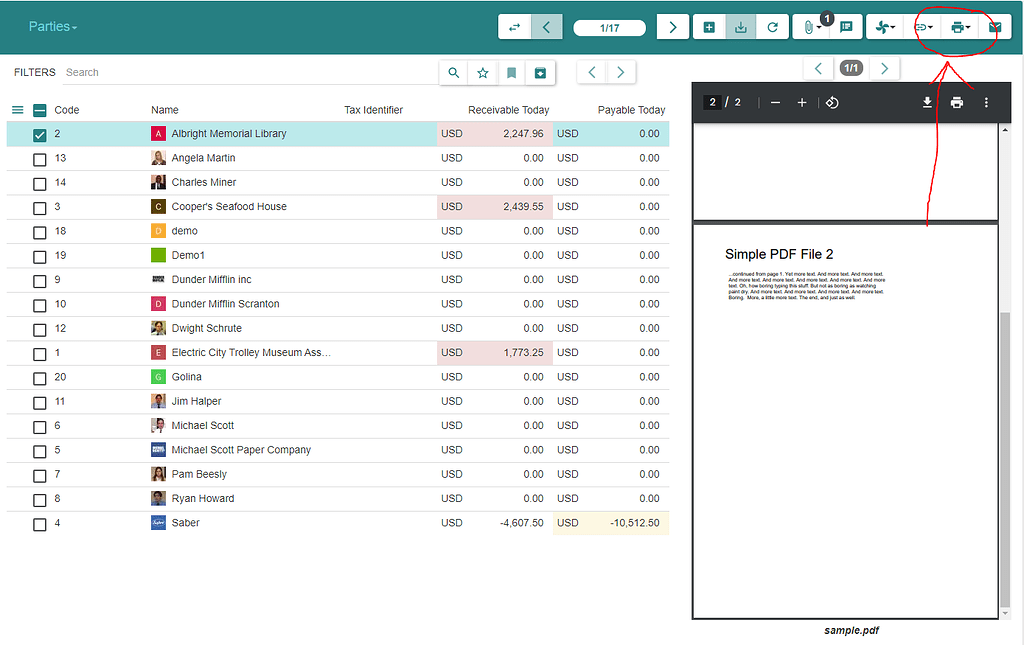
Task: Open the relate records link dropdown
Action: (921, 26)
